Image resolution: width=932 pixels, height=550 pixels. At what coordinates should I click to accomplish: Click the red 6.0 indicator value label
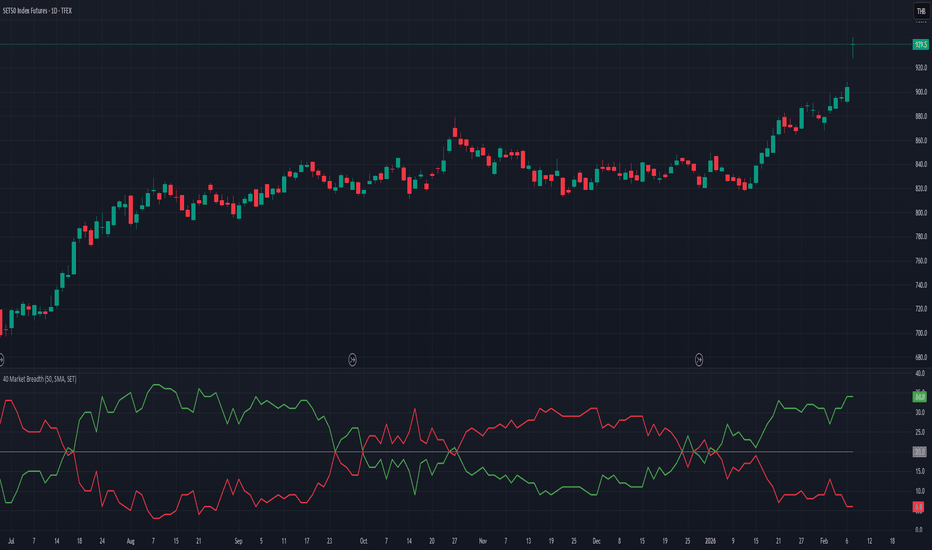tap(919, 507)
